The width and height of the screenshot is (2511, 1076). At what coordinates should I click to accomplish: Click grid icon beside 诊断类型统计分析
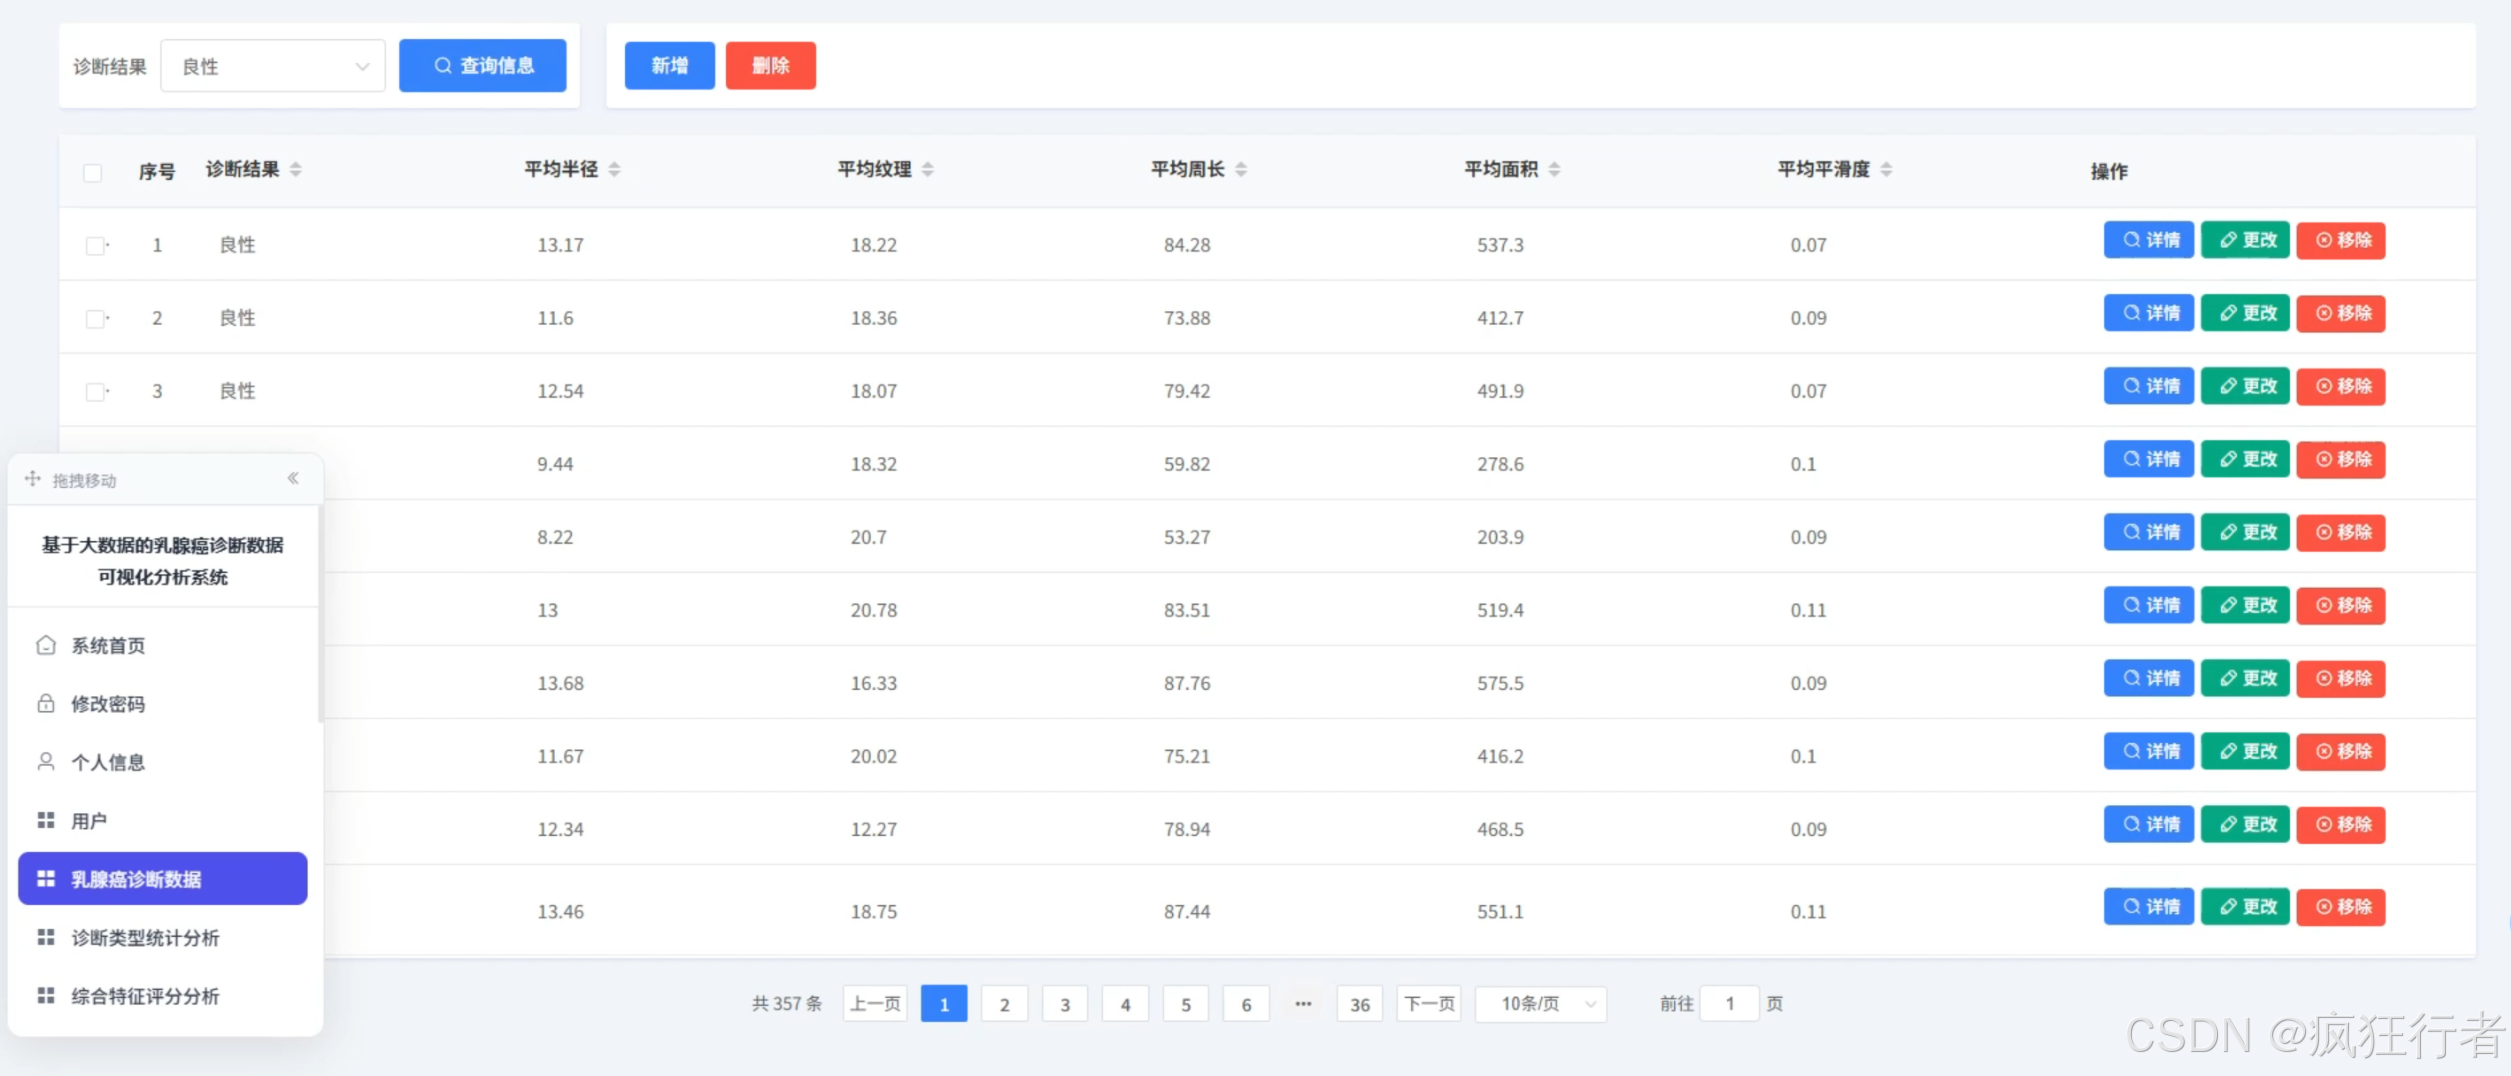tap(46, 937)
